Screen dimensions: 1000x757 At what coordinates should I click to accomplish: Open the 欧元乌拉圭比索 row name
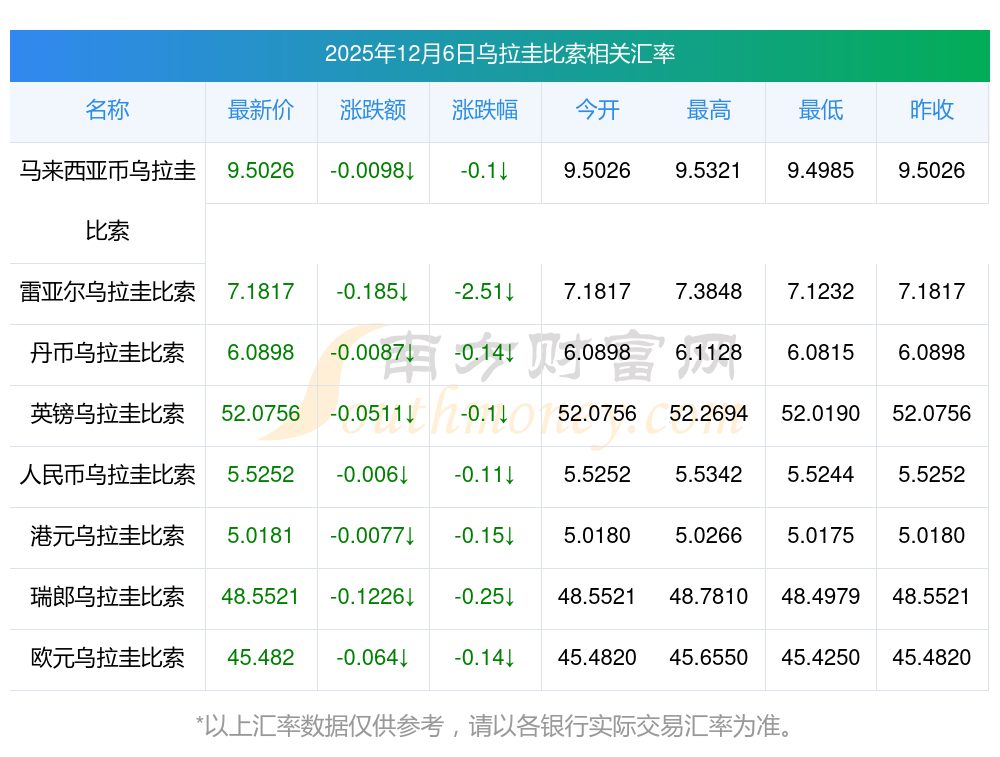(107, 658)
